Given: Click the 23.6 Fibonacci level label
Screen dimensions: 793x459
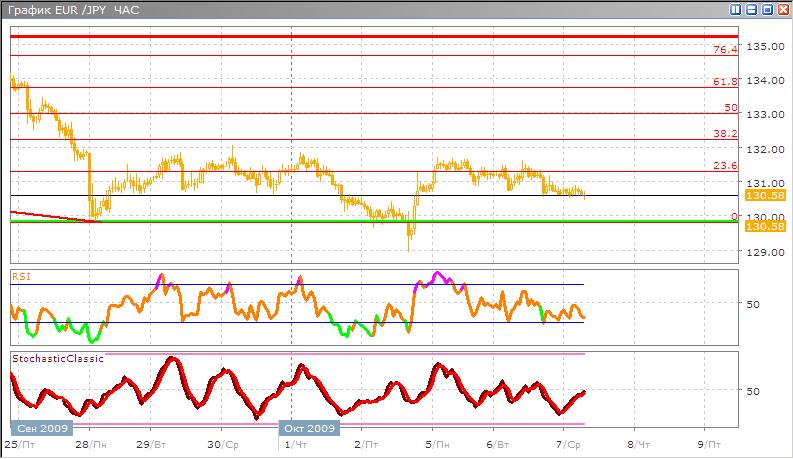Looking at the screenshot, I should 725,166.
